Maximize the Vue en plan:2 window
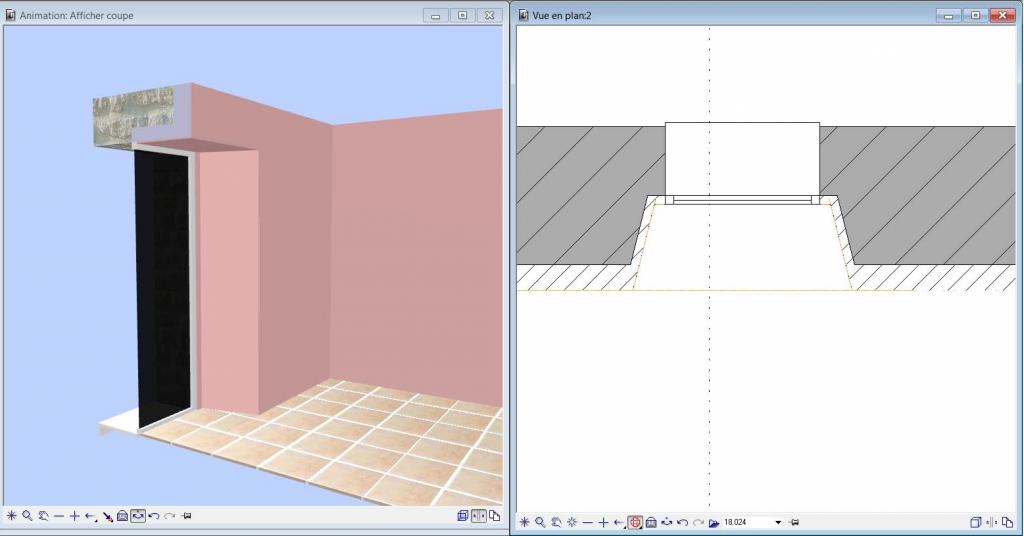The height and width of the screenshot is (536, 1024). pos(975,15)
